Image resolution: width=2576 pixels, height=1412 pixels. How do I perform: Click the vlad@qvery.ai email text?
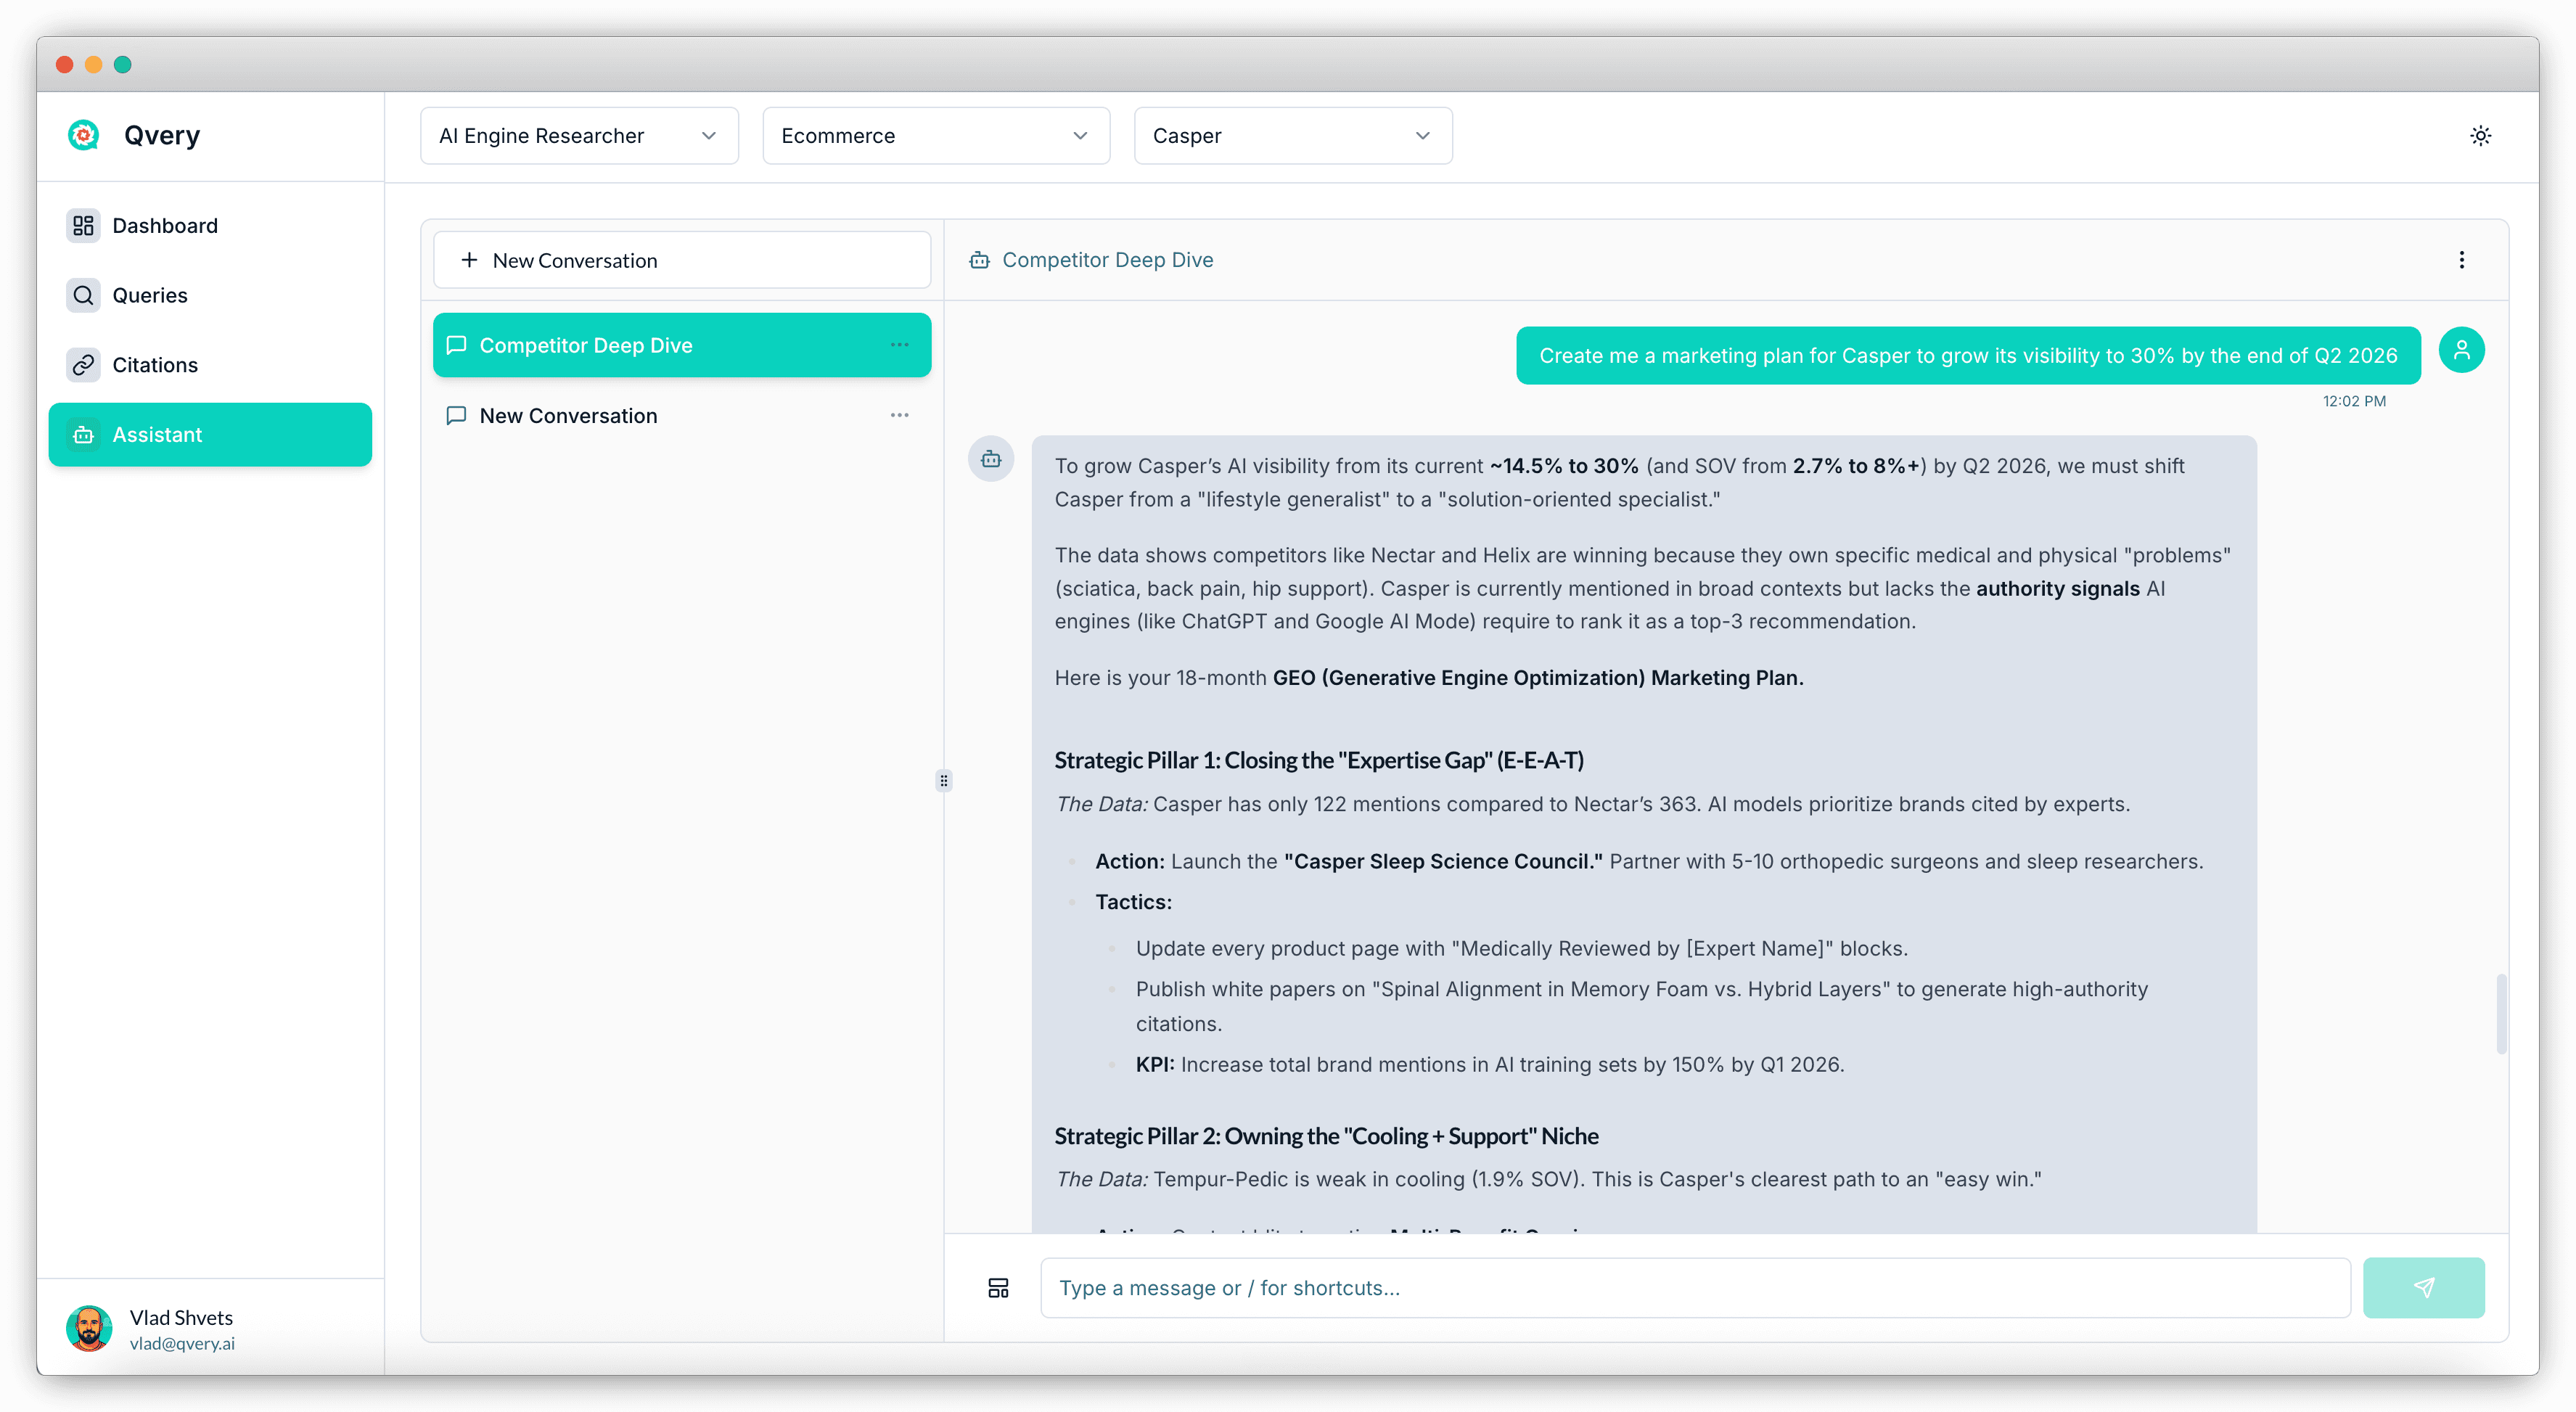coord(182,1344)
